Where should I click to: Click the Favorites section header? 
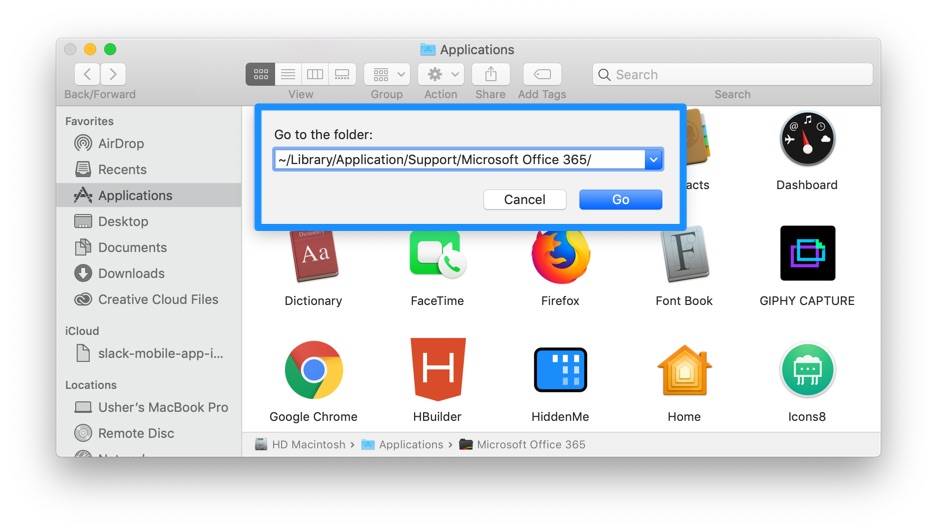coord(89,121)
